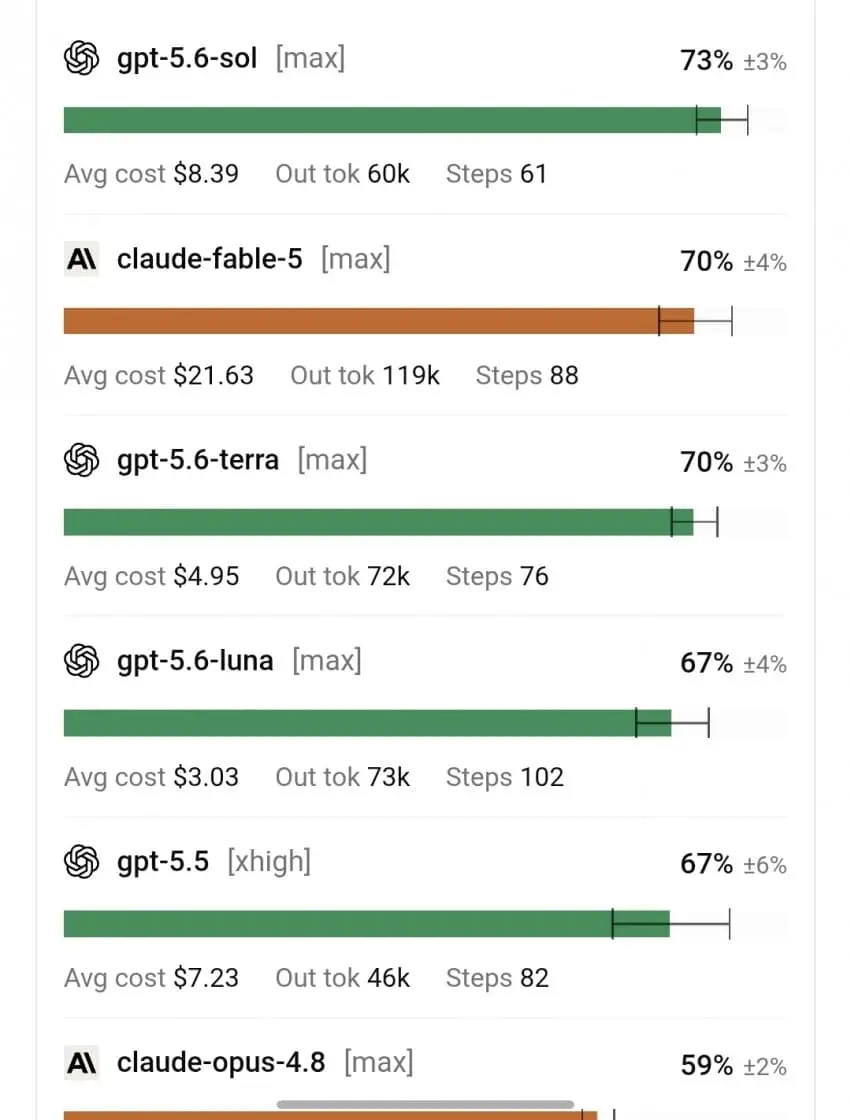Click the 73% score for gpt-5.6-sol
850x1120 pixels.
point(706,61)
